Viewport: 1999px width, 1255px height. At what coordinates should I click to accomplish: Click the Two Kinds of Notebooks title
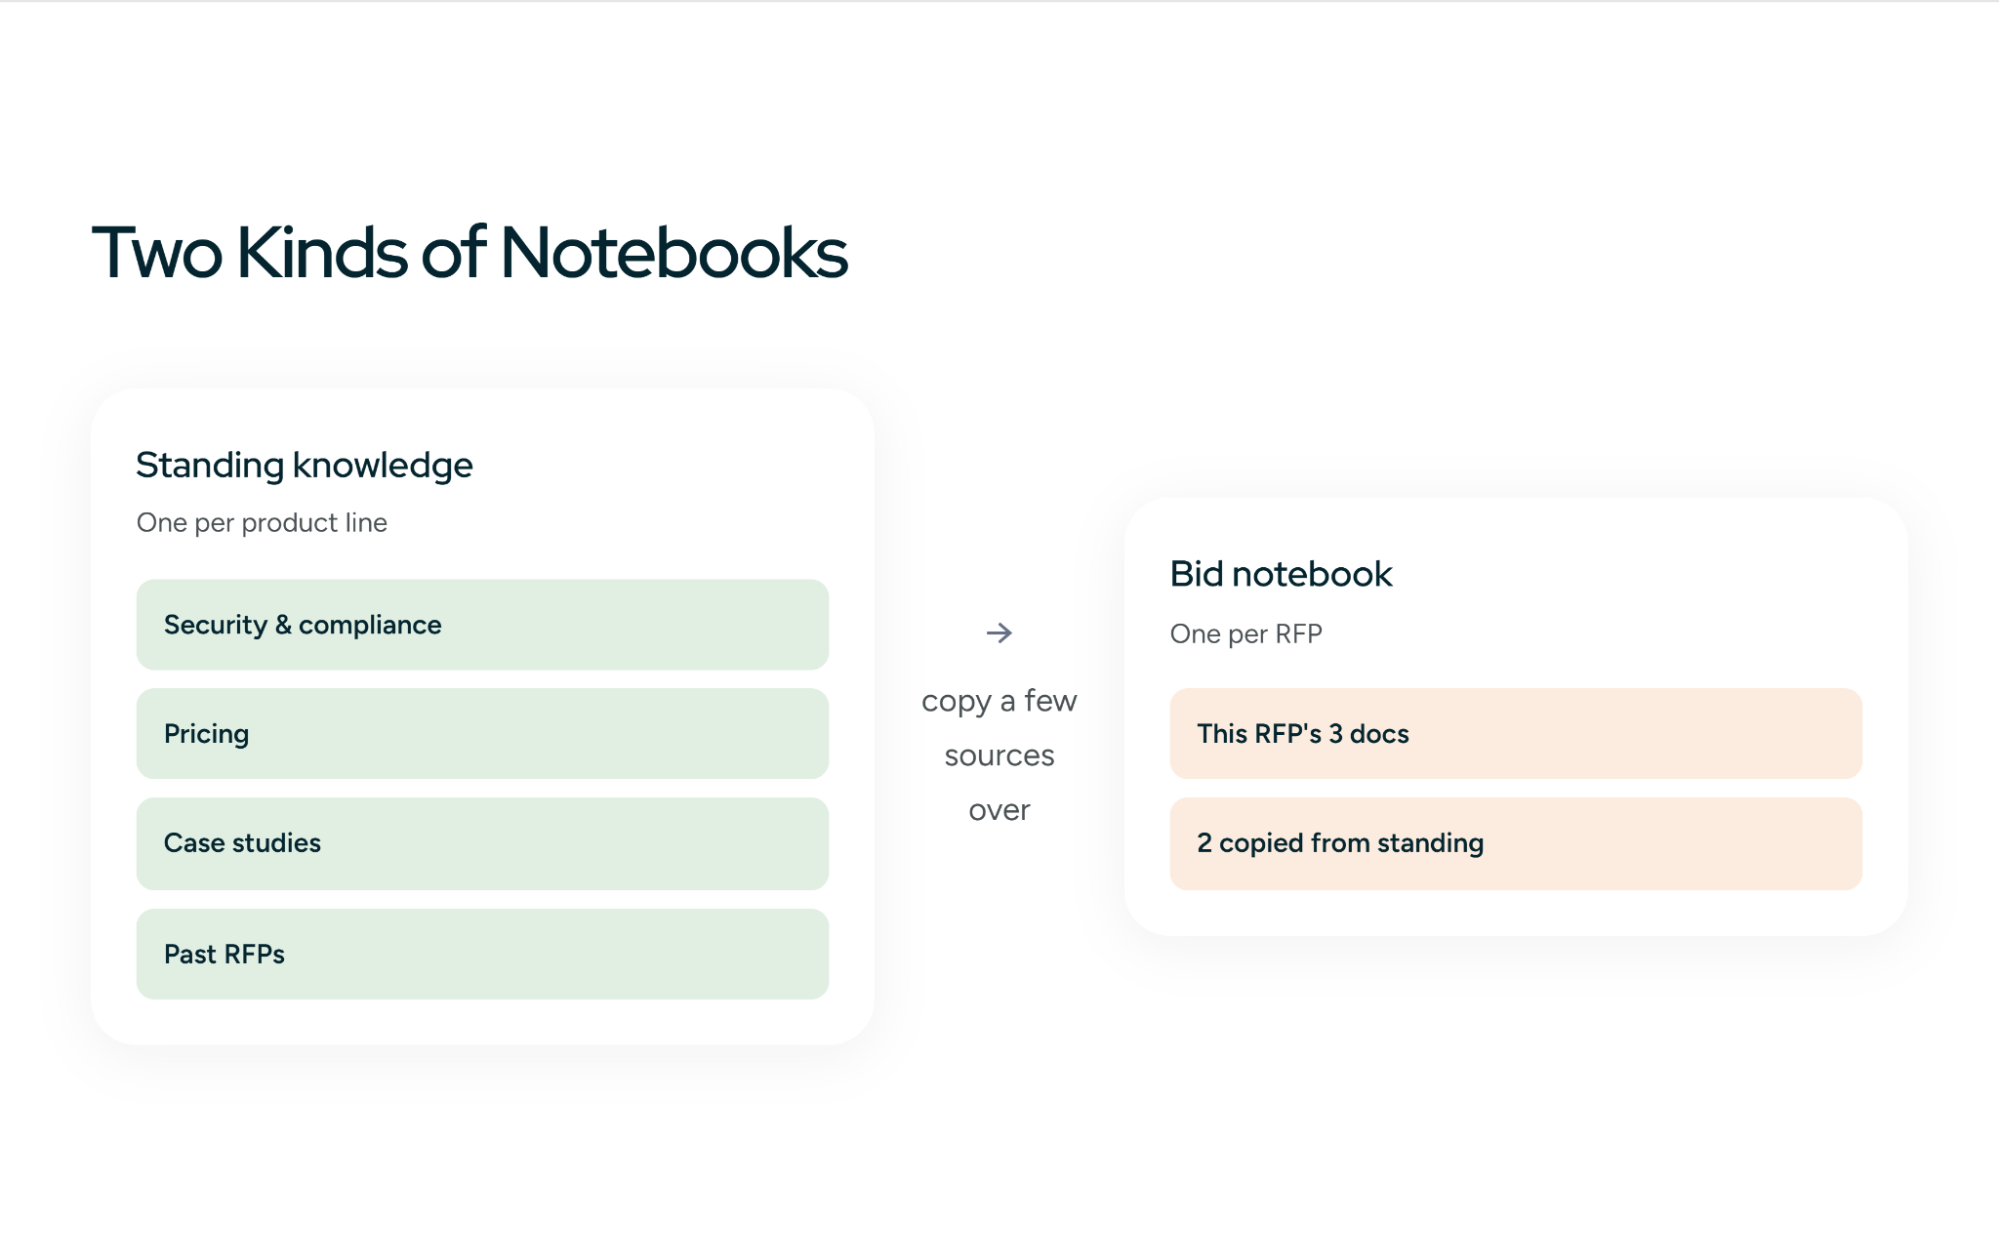pos(470,252)
